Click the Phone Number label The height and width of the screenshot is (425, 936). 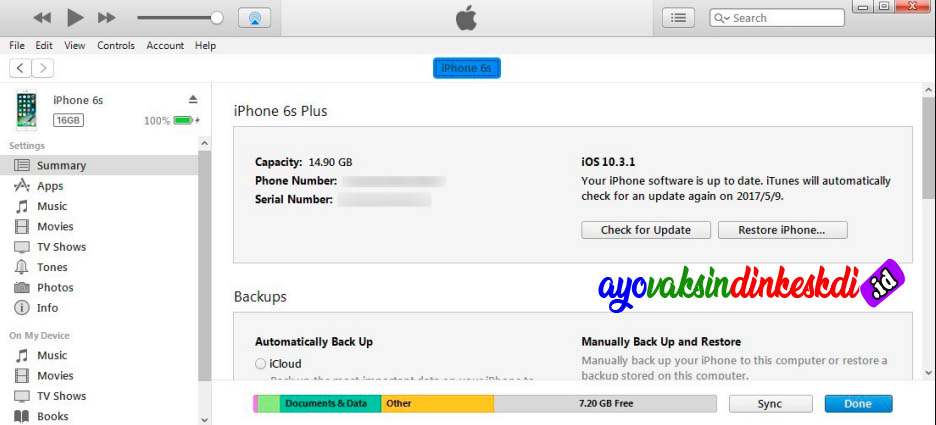point(296,180)
